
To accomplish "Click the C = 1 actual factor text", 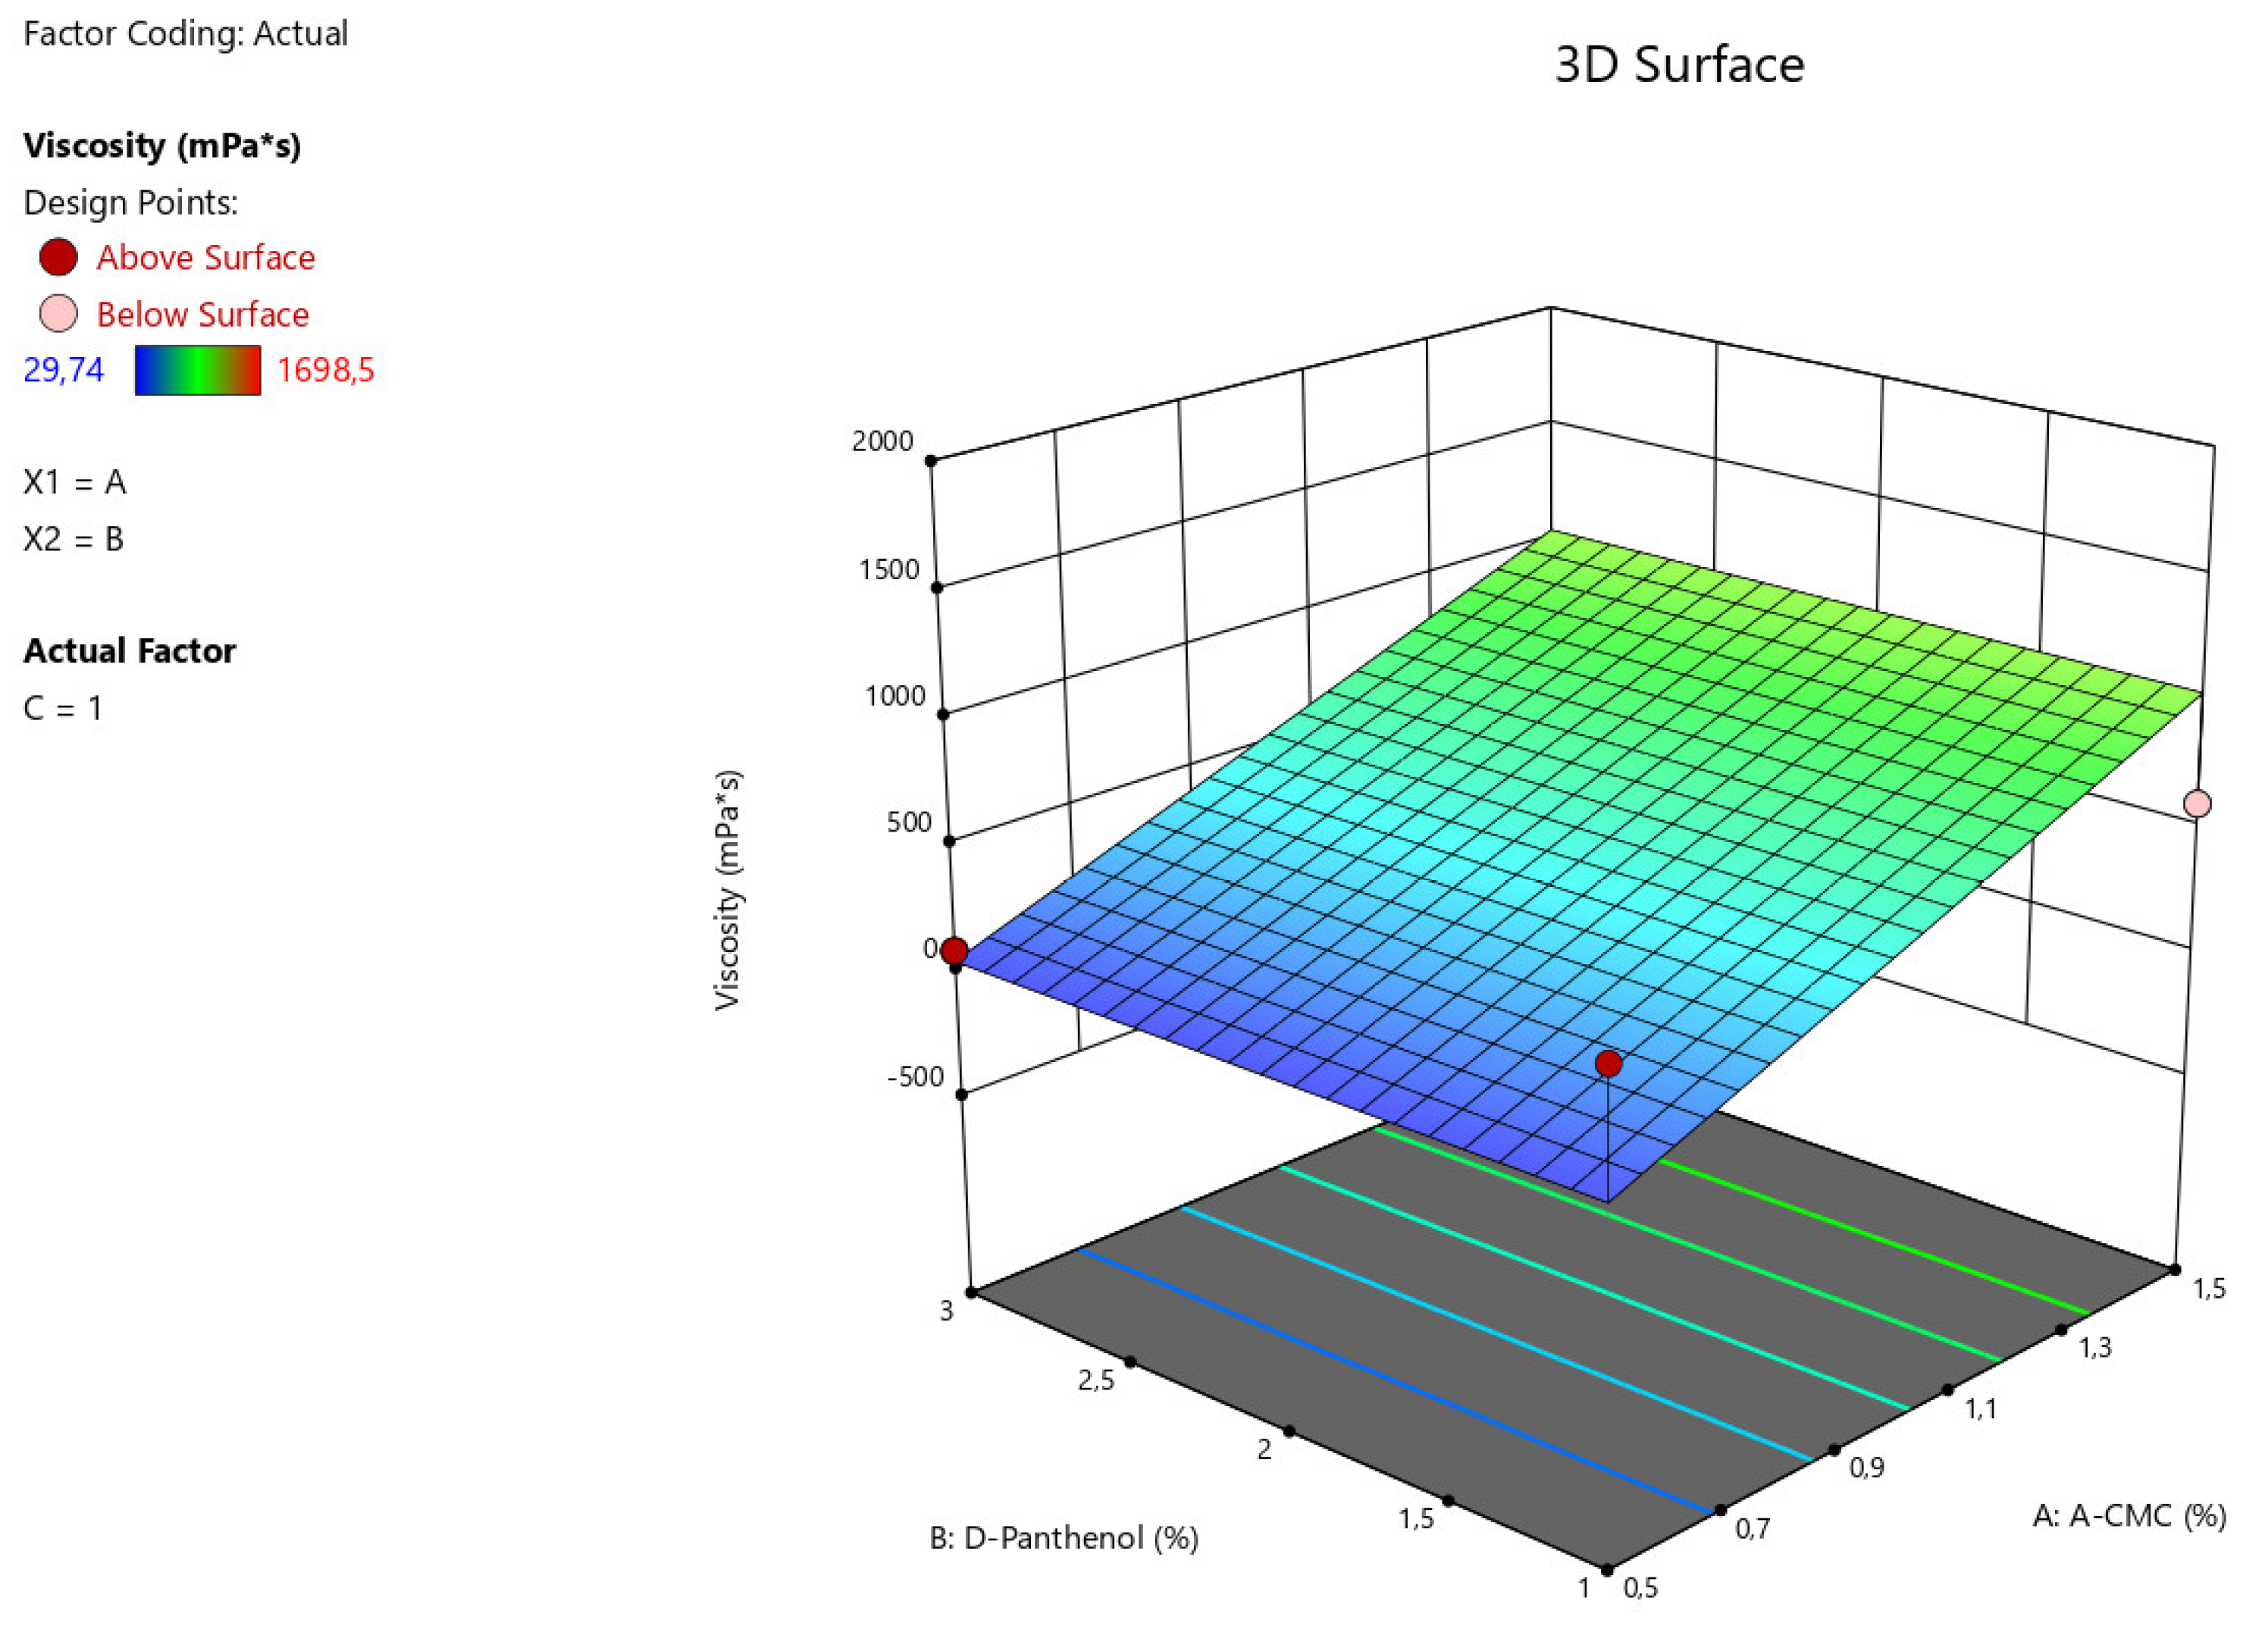I will point(62,708).
